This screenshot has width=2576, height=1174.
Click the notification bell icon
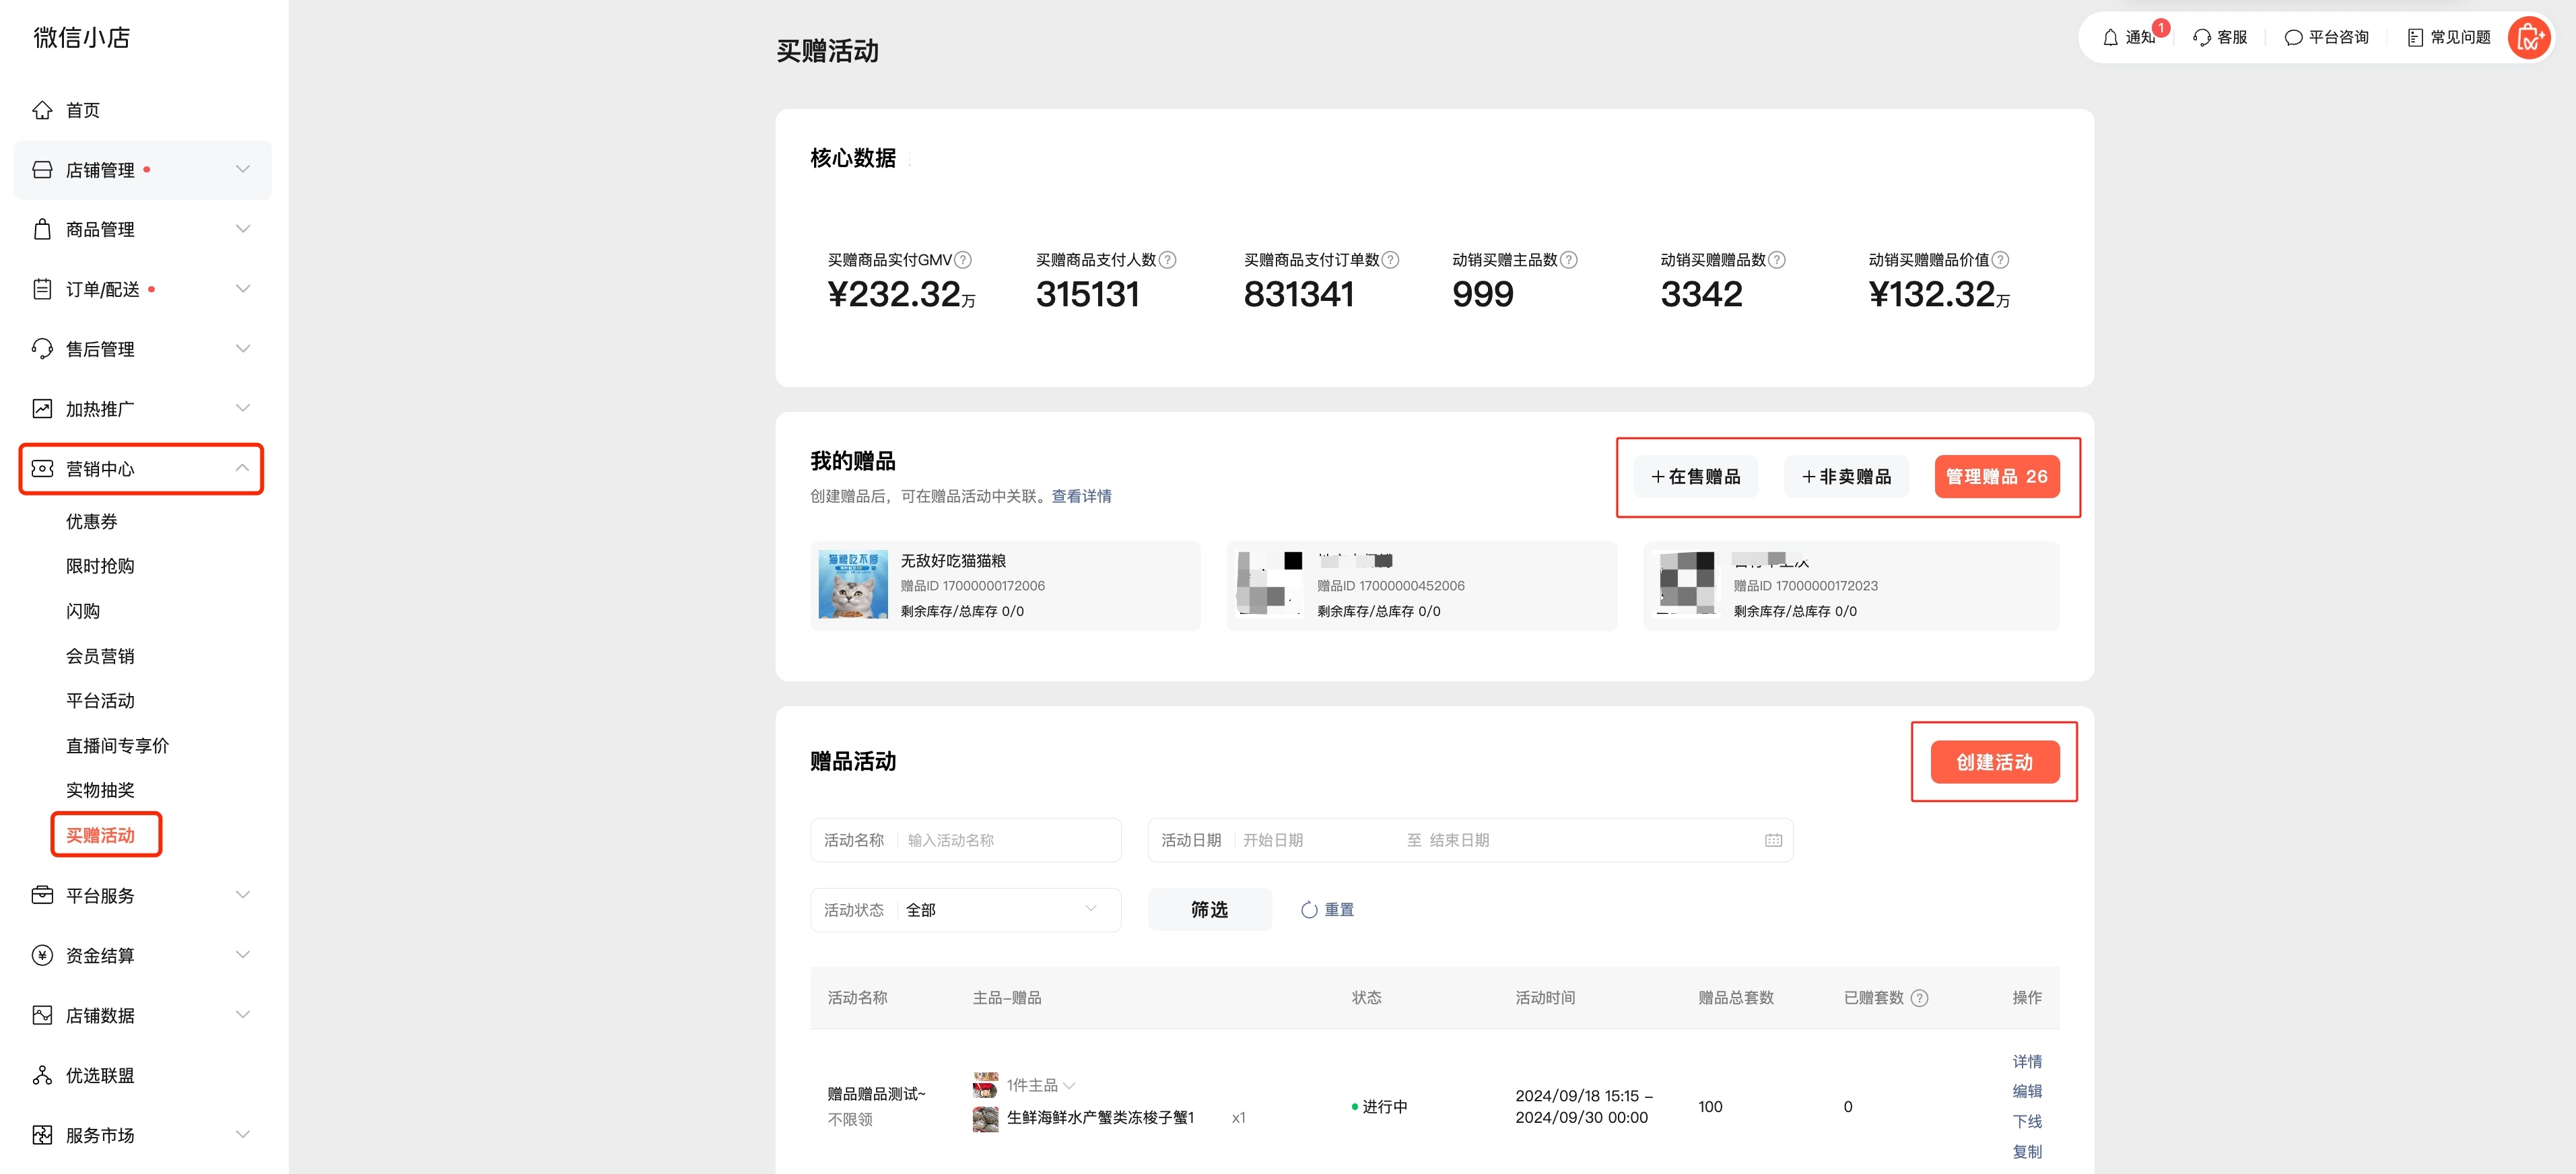pos(2110,38)
